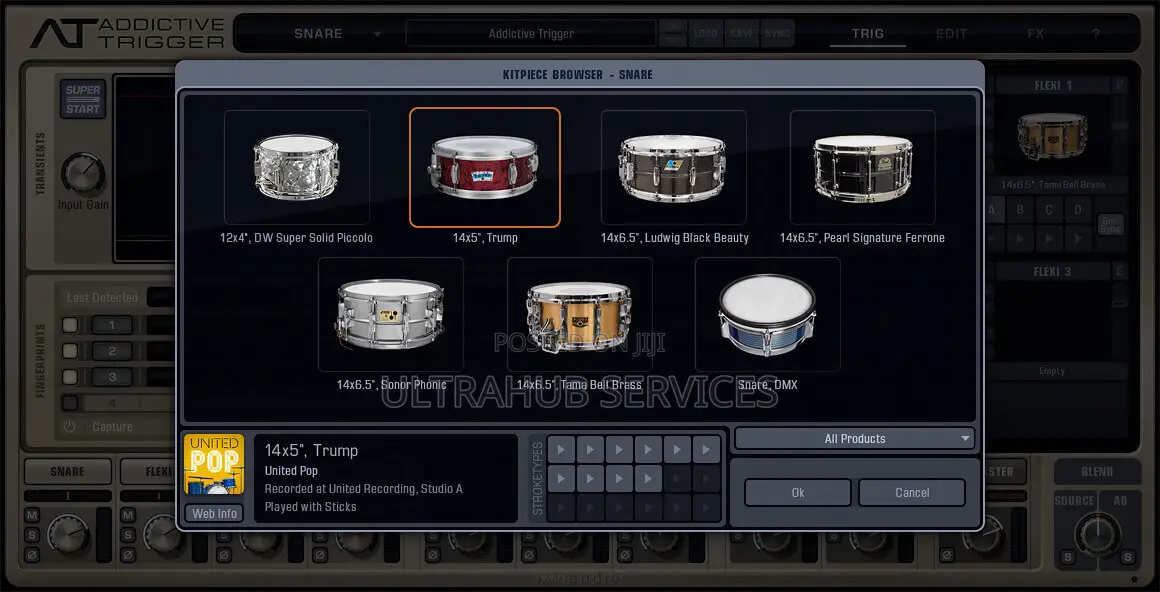The image size is (1160, 592).
Task: Mute the SNARE channel with M button
Action: [32, 515]
